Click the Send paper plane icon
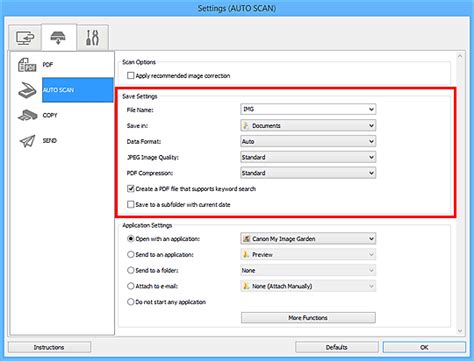This screenshot has width=474, height=361. tap(27, 141)
